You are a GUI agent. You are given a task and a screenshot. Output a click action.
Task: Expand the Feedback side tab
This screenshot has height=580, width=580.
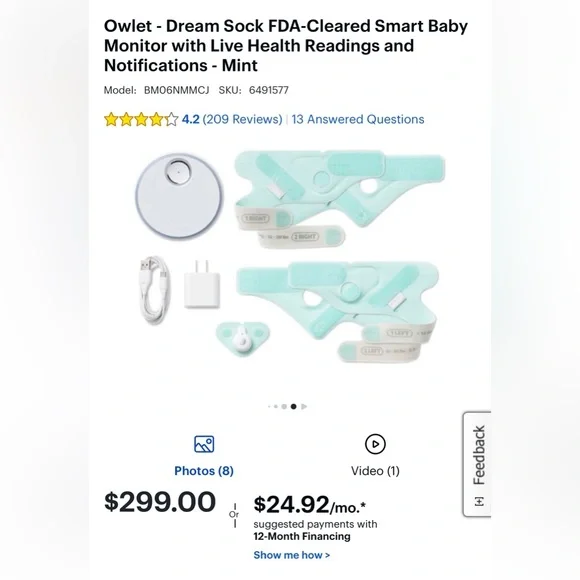pyautogui.click(x=478, y=464)
